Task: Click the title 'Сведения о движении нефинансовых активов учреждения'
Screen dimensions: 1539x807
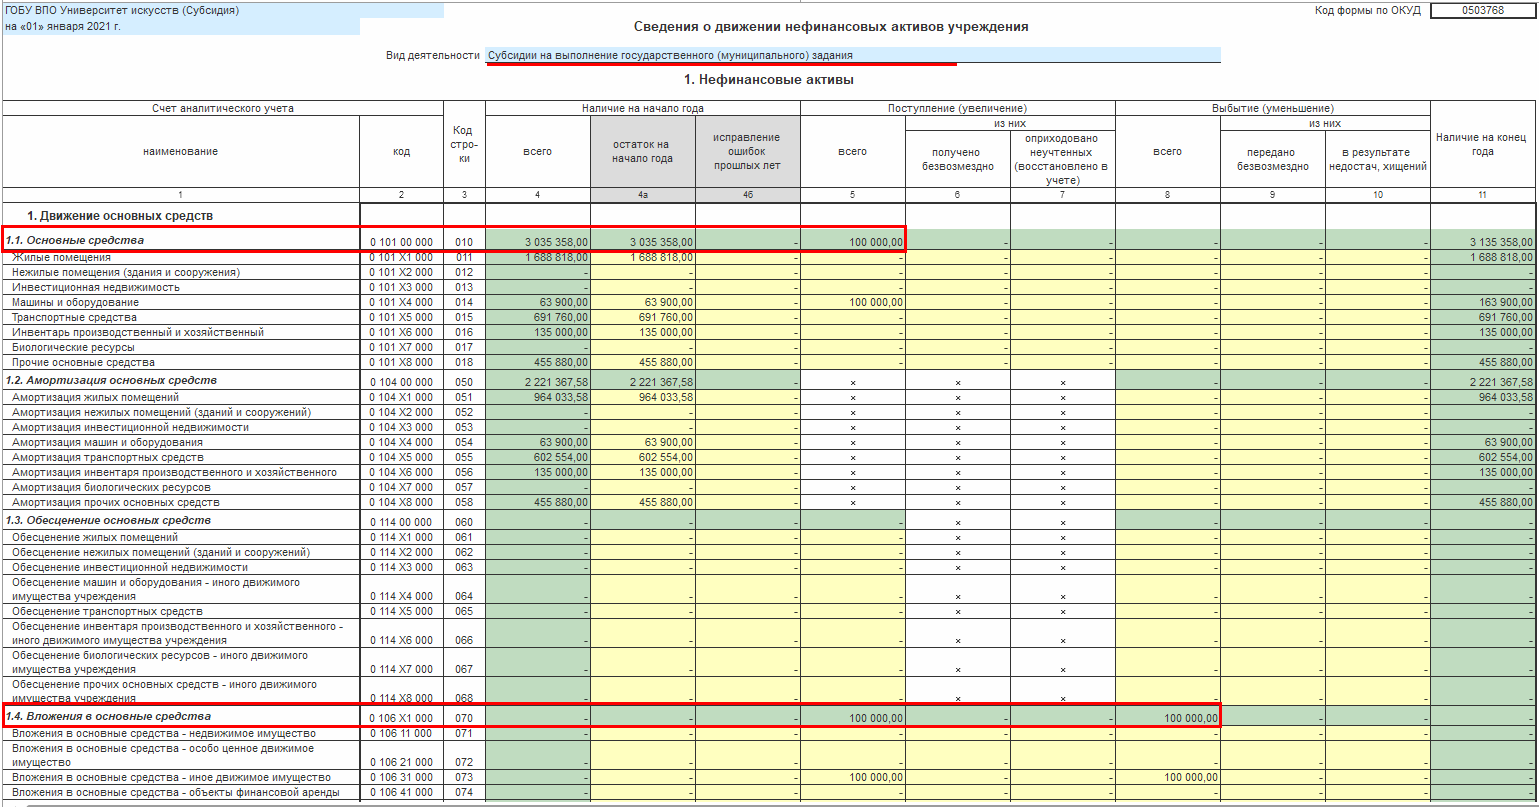Action: (831, 27)
